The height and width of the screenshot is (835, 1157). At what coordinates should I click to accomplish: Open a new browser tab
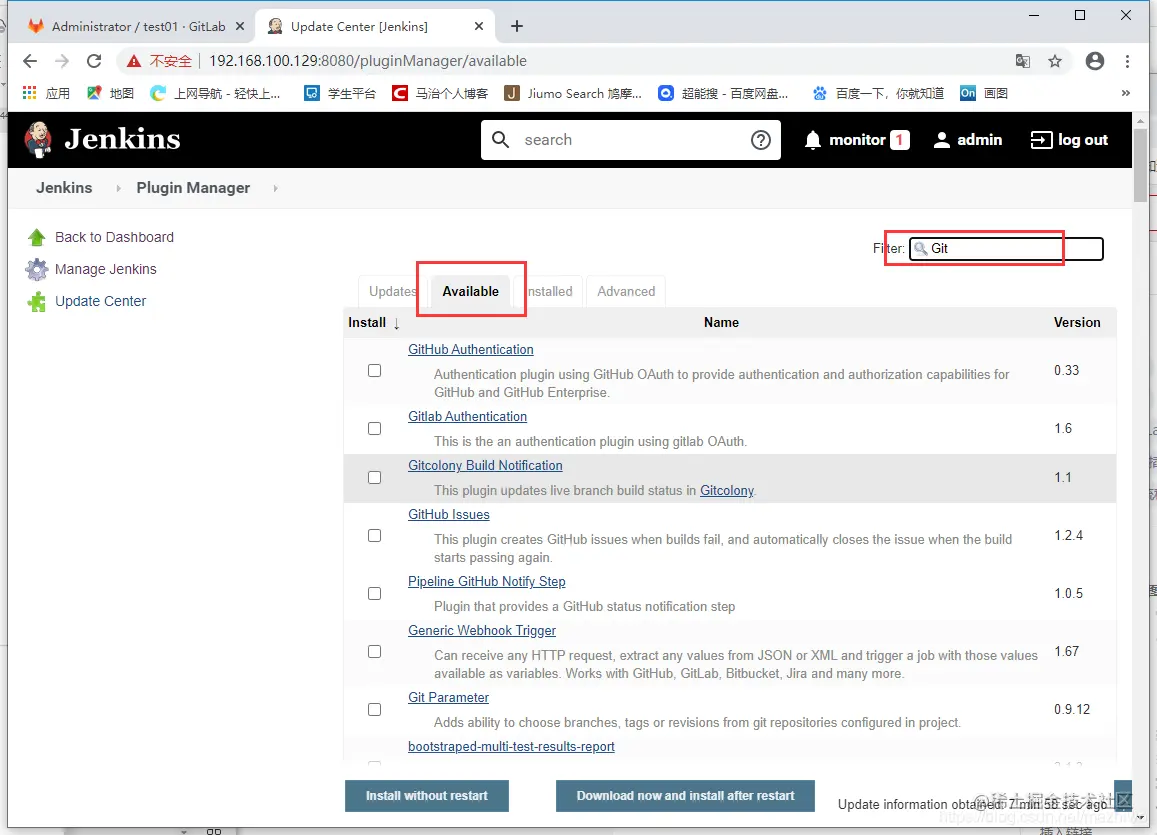[x=517, y=27]
